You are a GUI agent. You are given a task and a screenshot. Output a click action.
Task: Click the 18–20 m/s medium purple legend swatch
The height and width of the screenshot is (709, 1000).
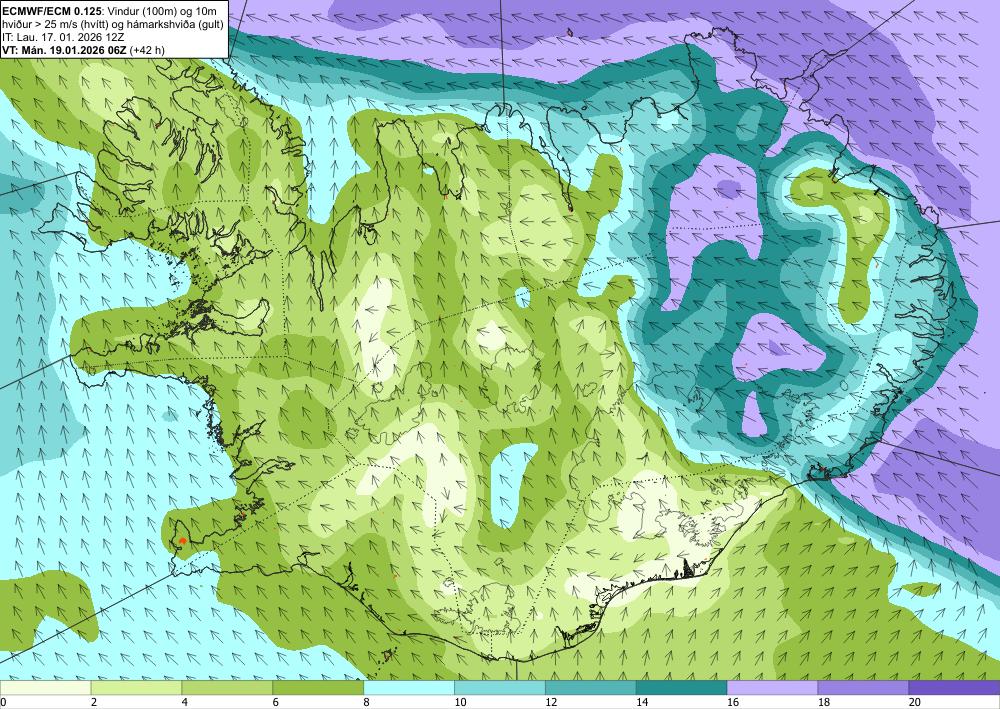point(863,688)
